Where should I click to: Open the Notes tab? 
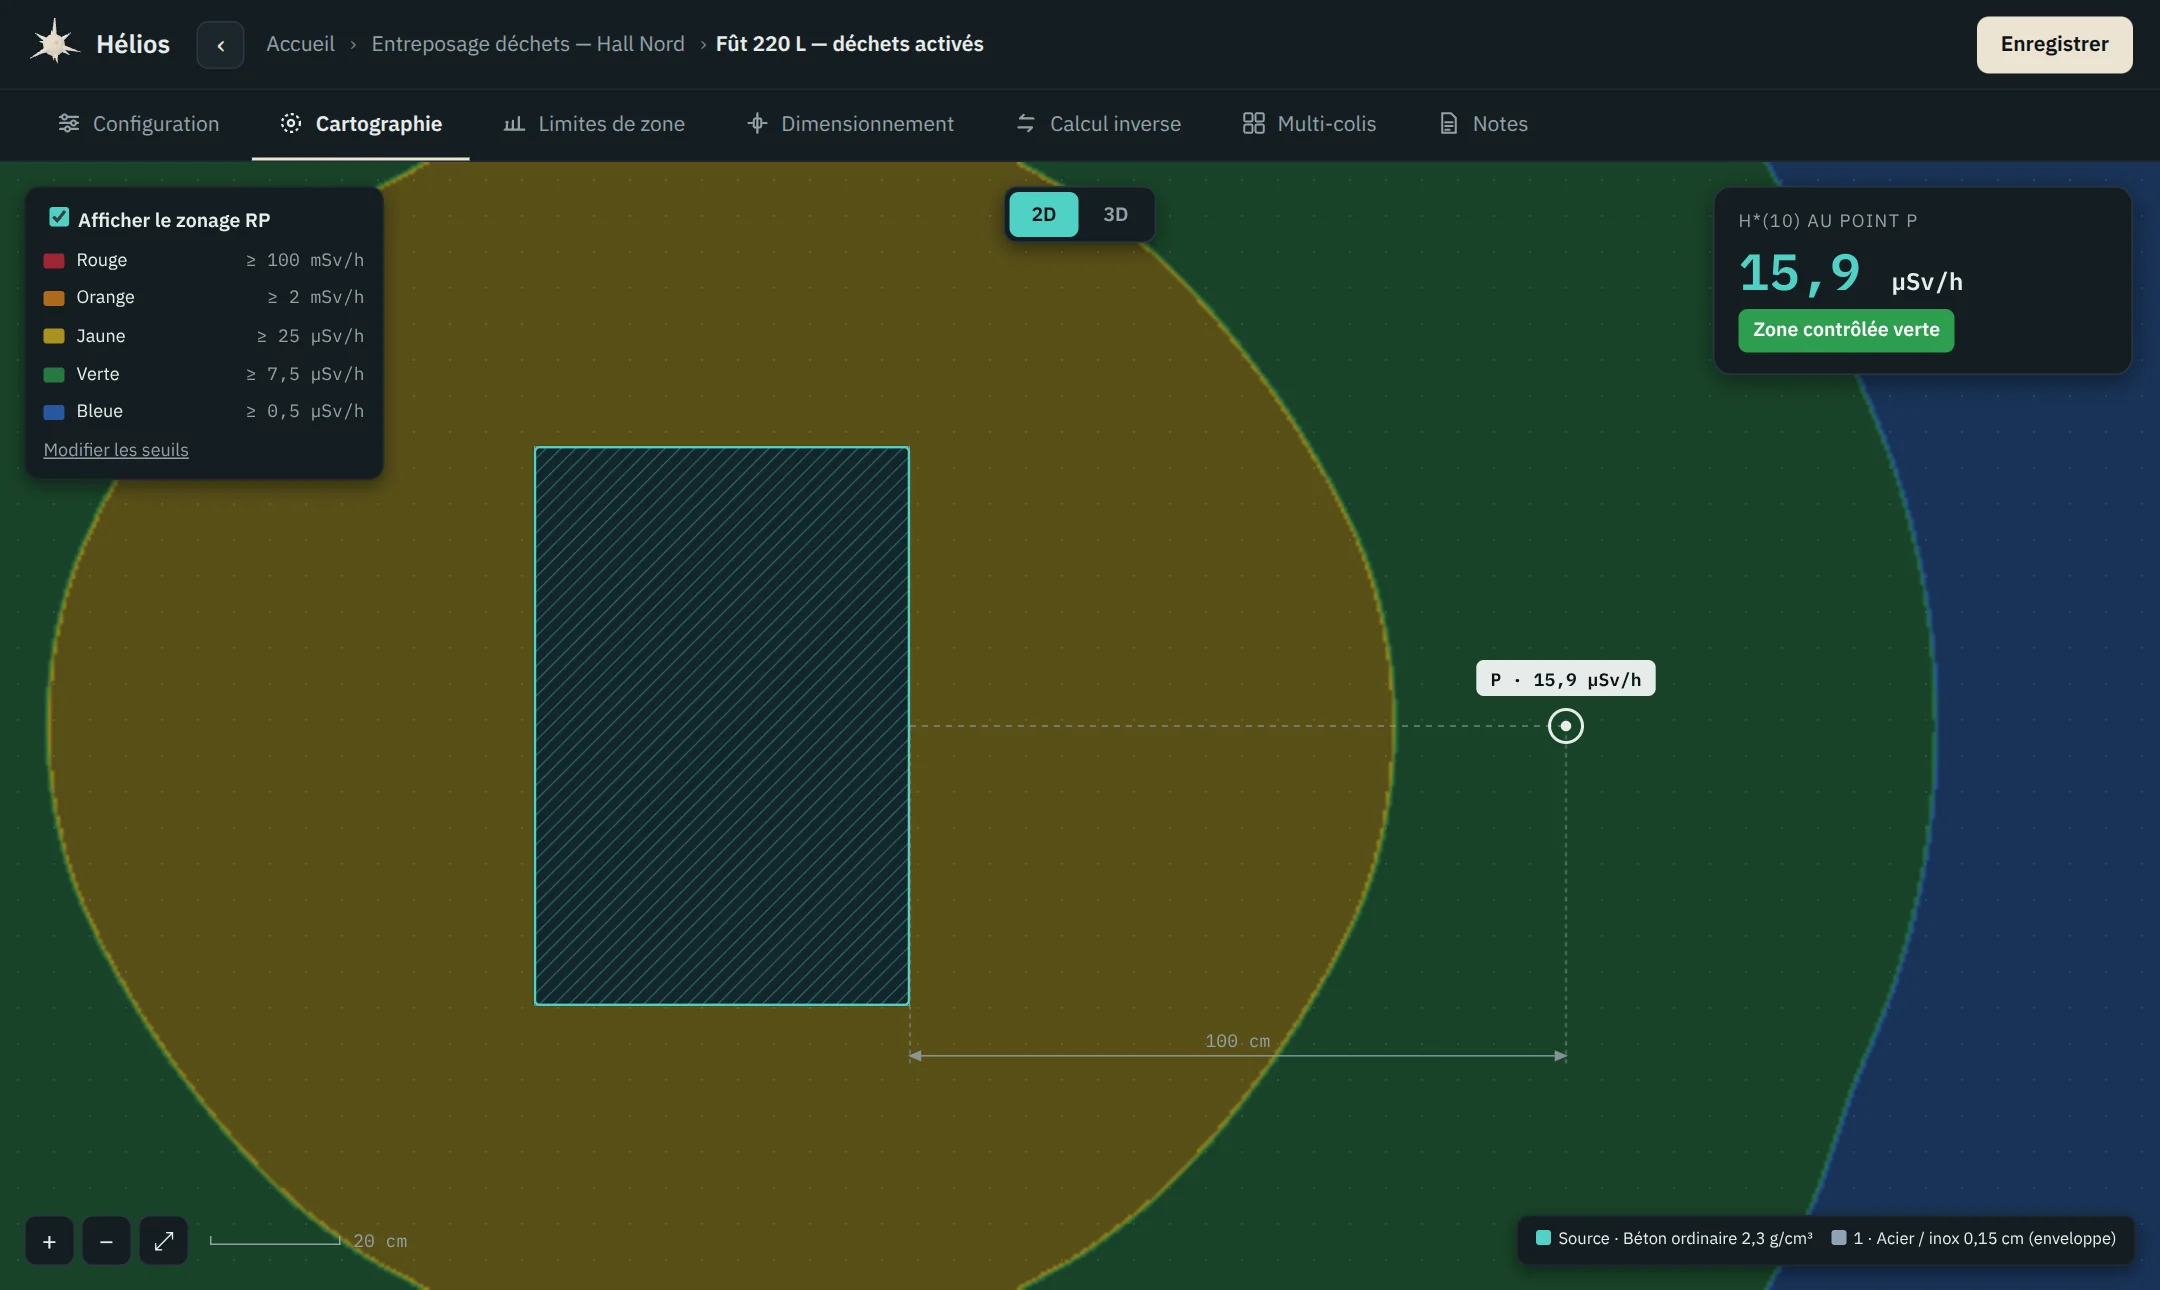1483,124
